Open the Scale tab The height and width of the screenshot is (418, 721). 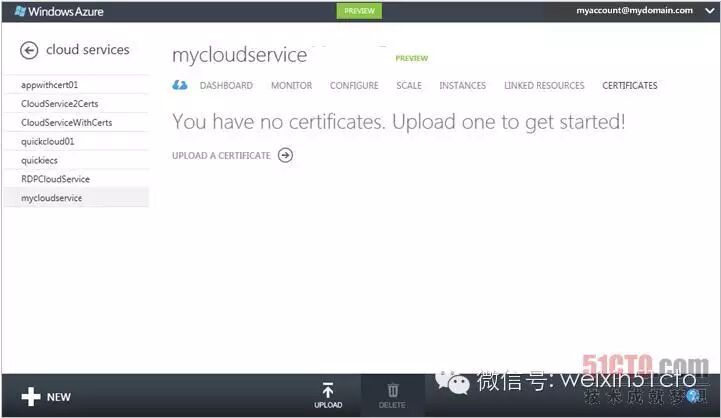click(x=409, y=86)
